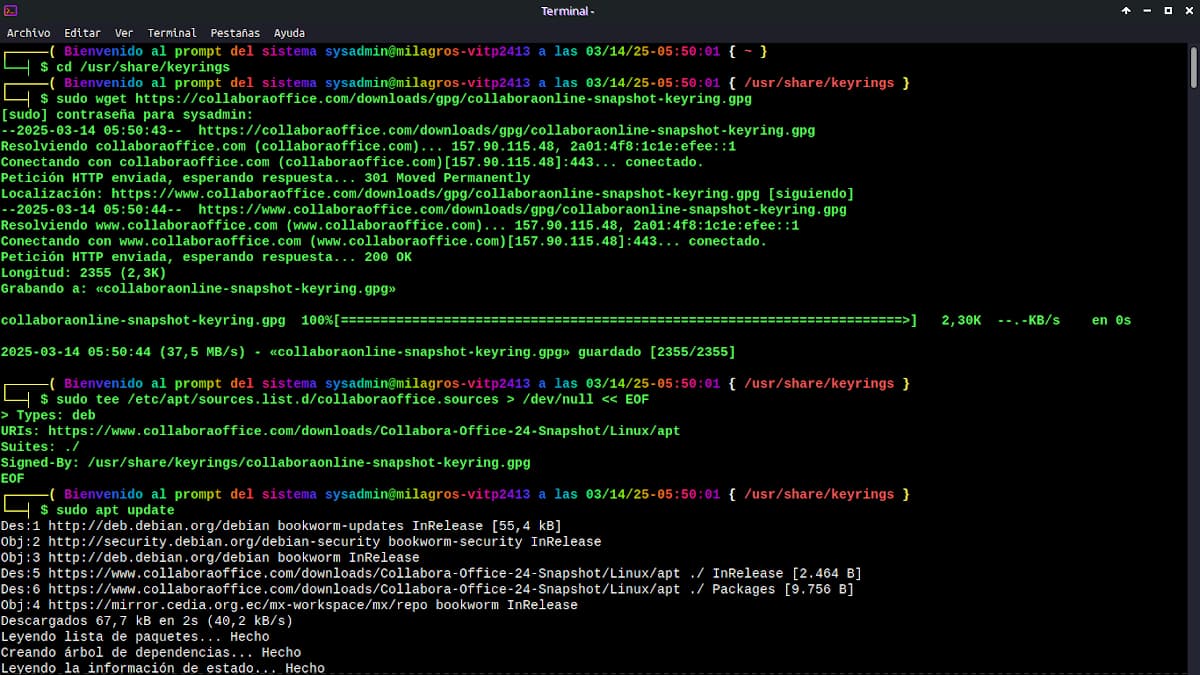The image size is (1200, 675).
Task: Open the Pestañas menu
Action: (235, 33)
